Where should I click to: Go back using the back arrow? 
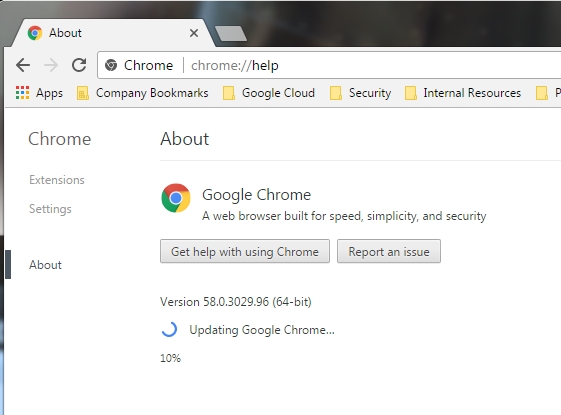23,65
